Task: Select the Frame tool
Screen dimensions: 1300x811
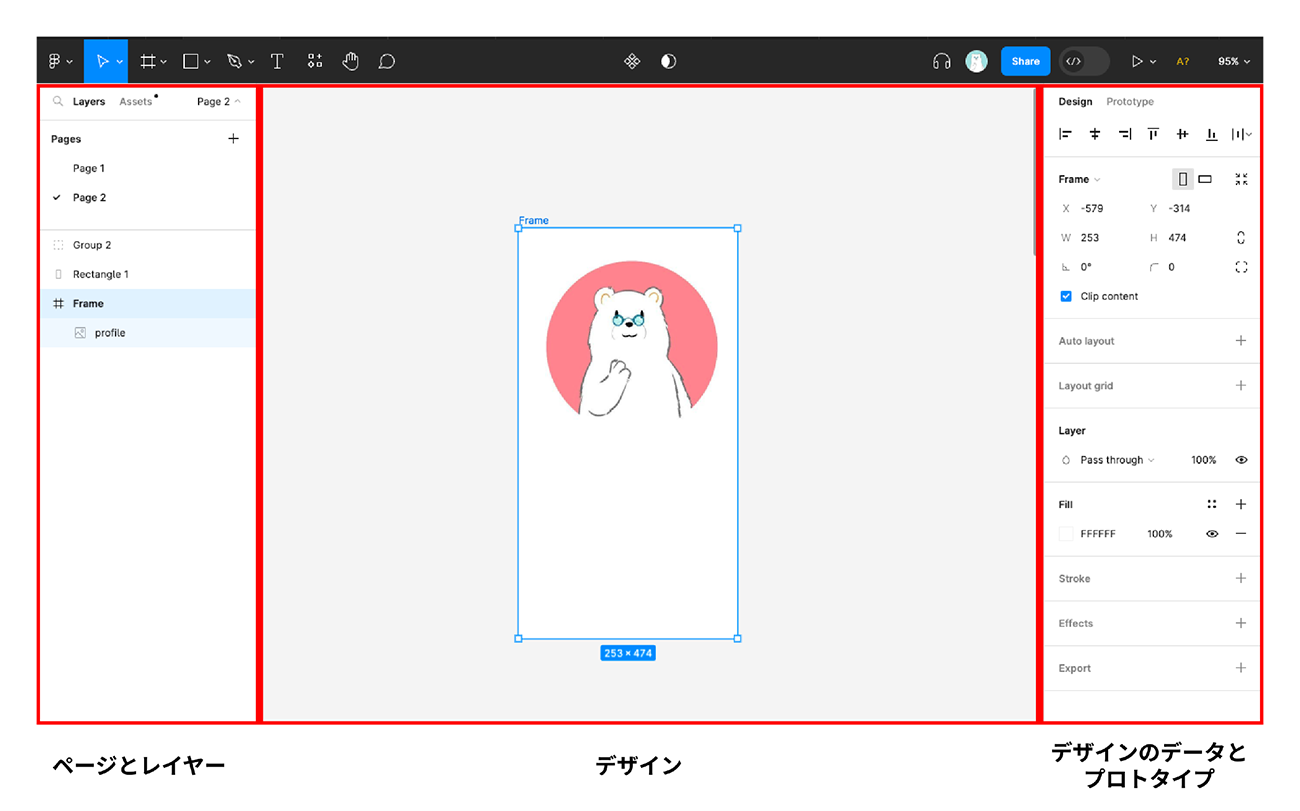Action: [x=147, y=61]
